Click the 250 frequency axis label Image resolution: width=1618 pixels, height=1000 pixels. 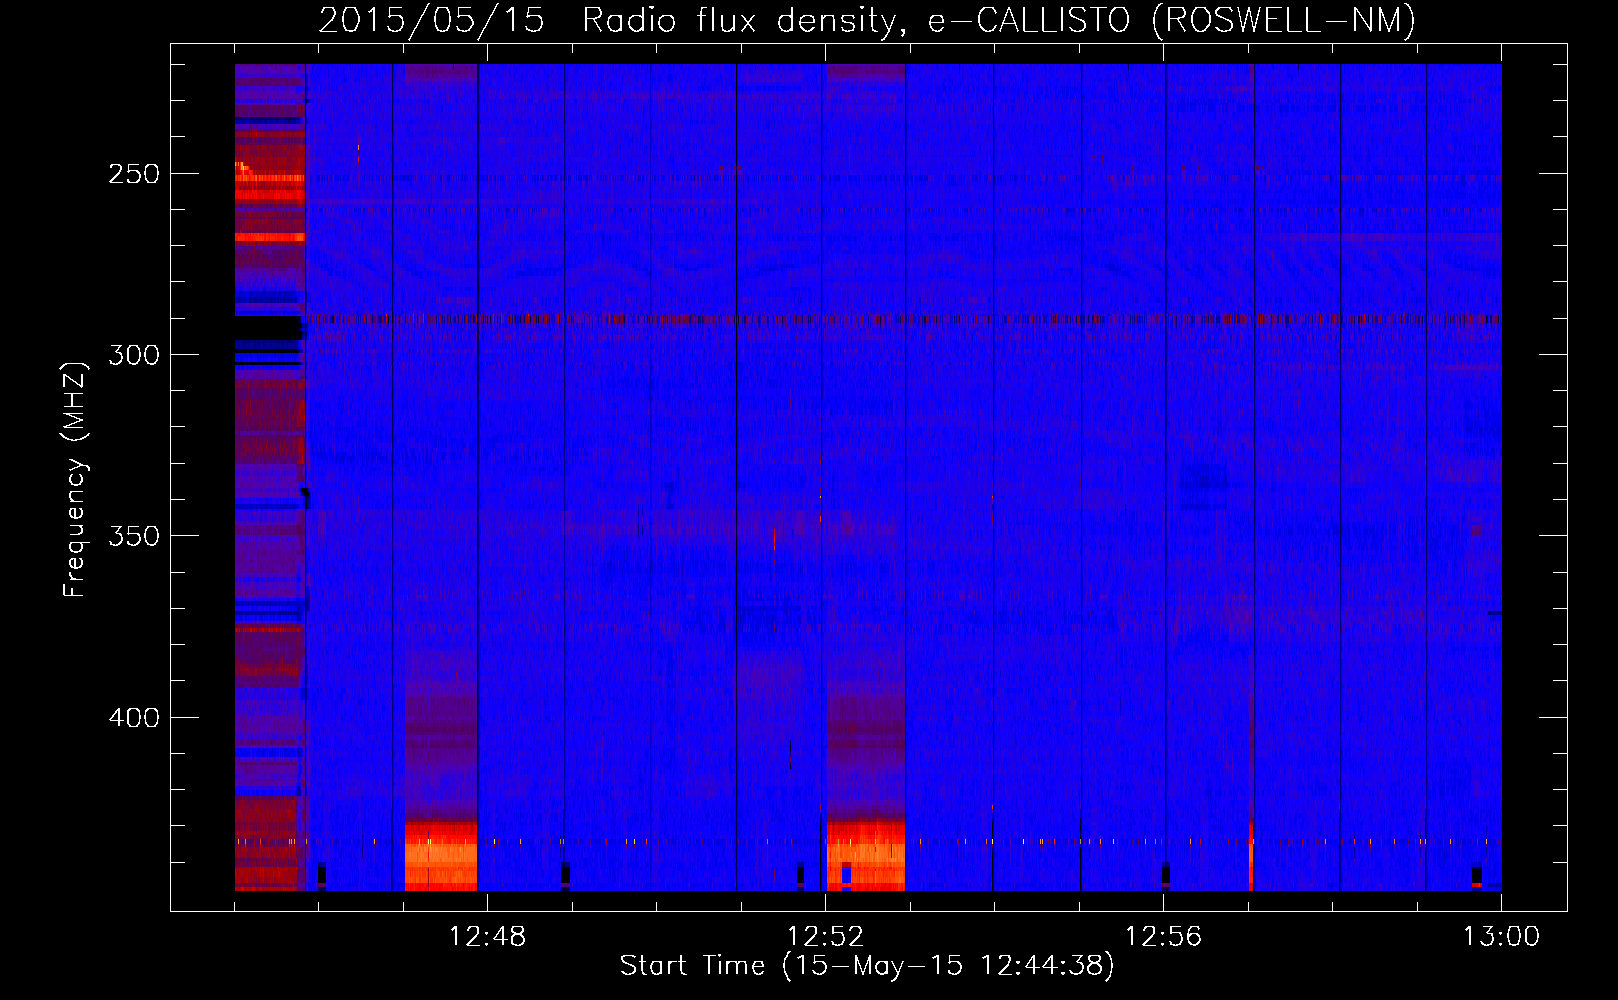tap(134, 174)
